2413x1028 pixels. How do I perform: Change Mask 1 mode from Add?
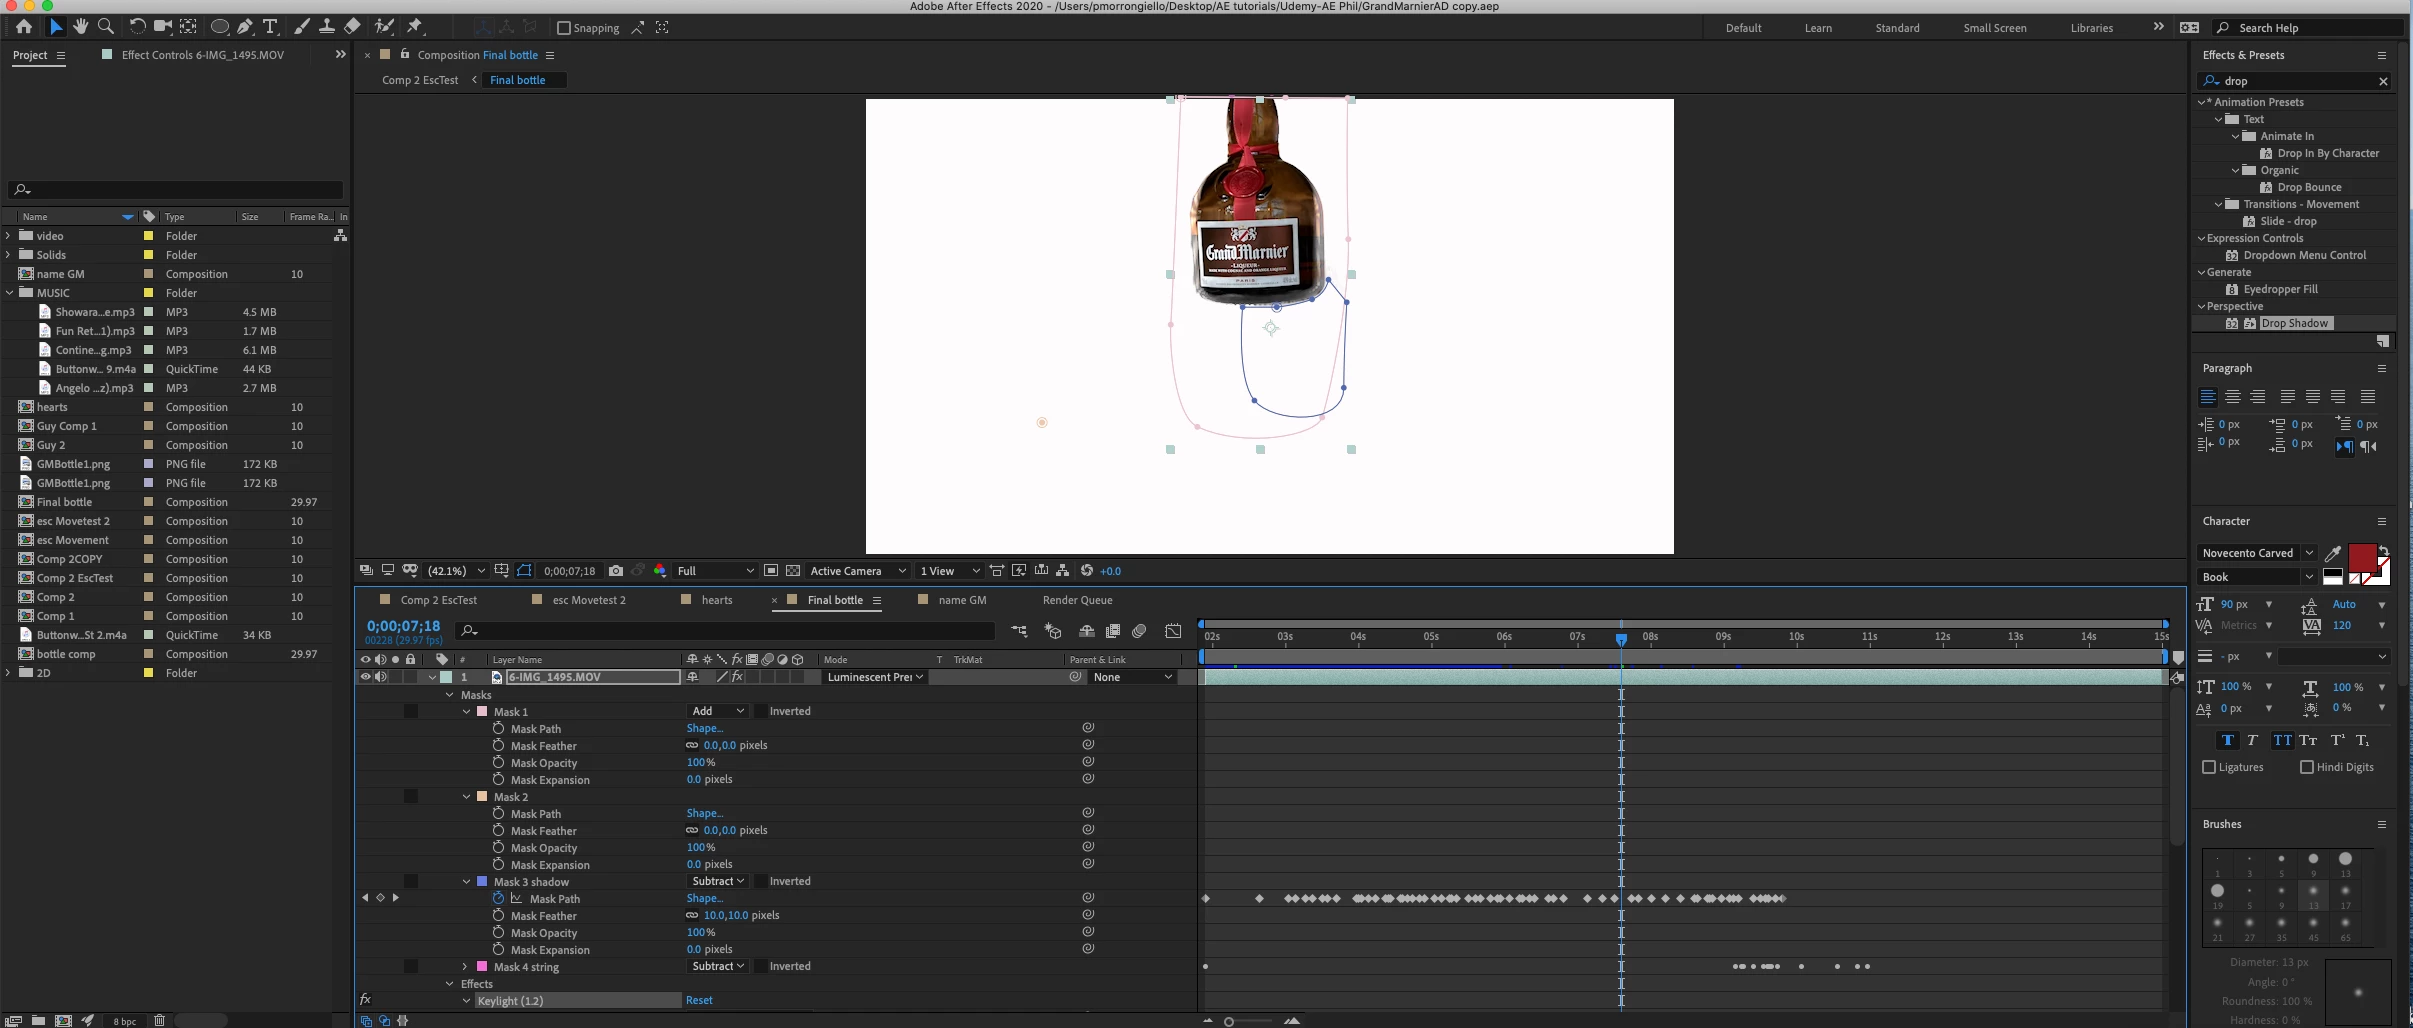tap(718, 711)
